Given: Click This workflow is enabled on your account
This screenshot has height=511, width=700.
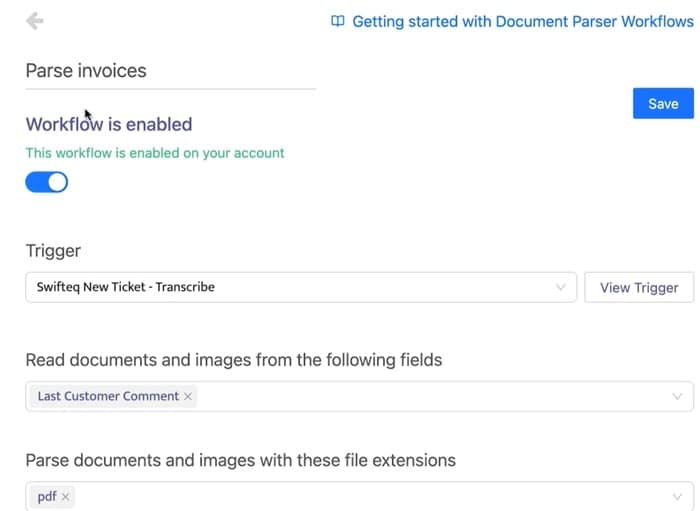Looking at the screenshot, I should coord(155,153).
